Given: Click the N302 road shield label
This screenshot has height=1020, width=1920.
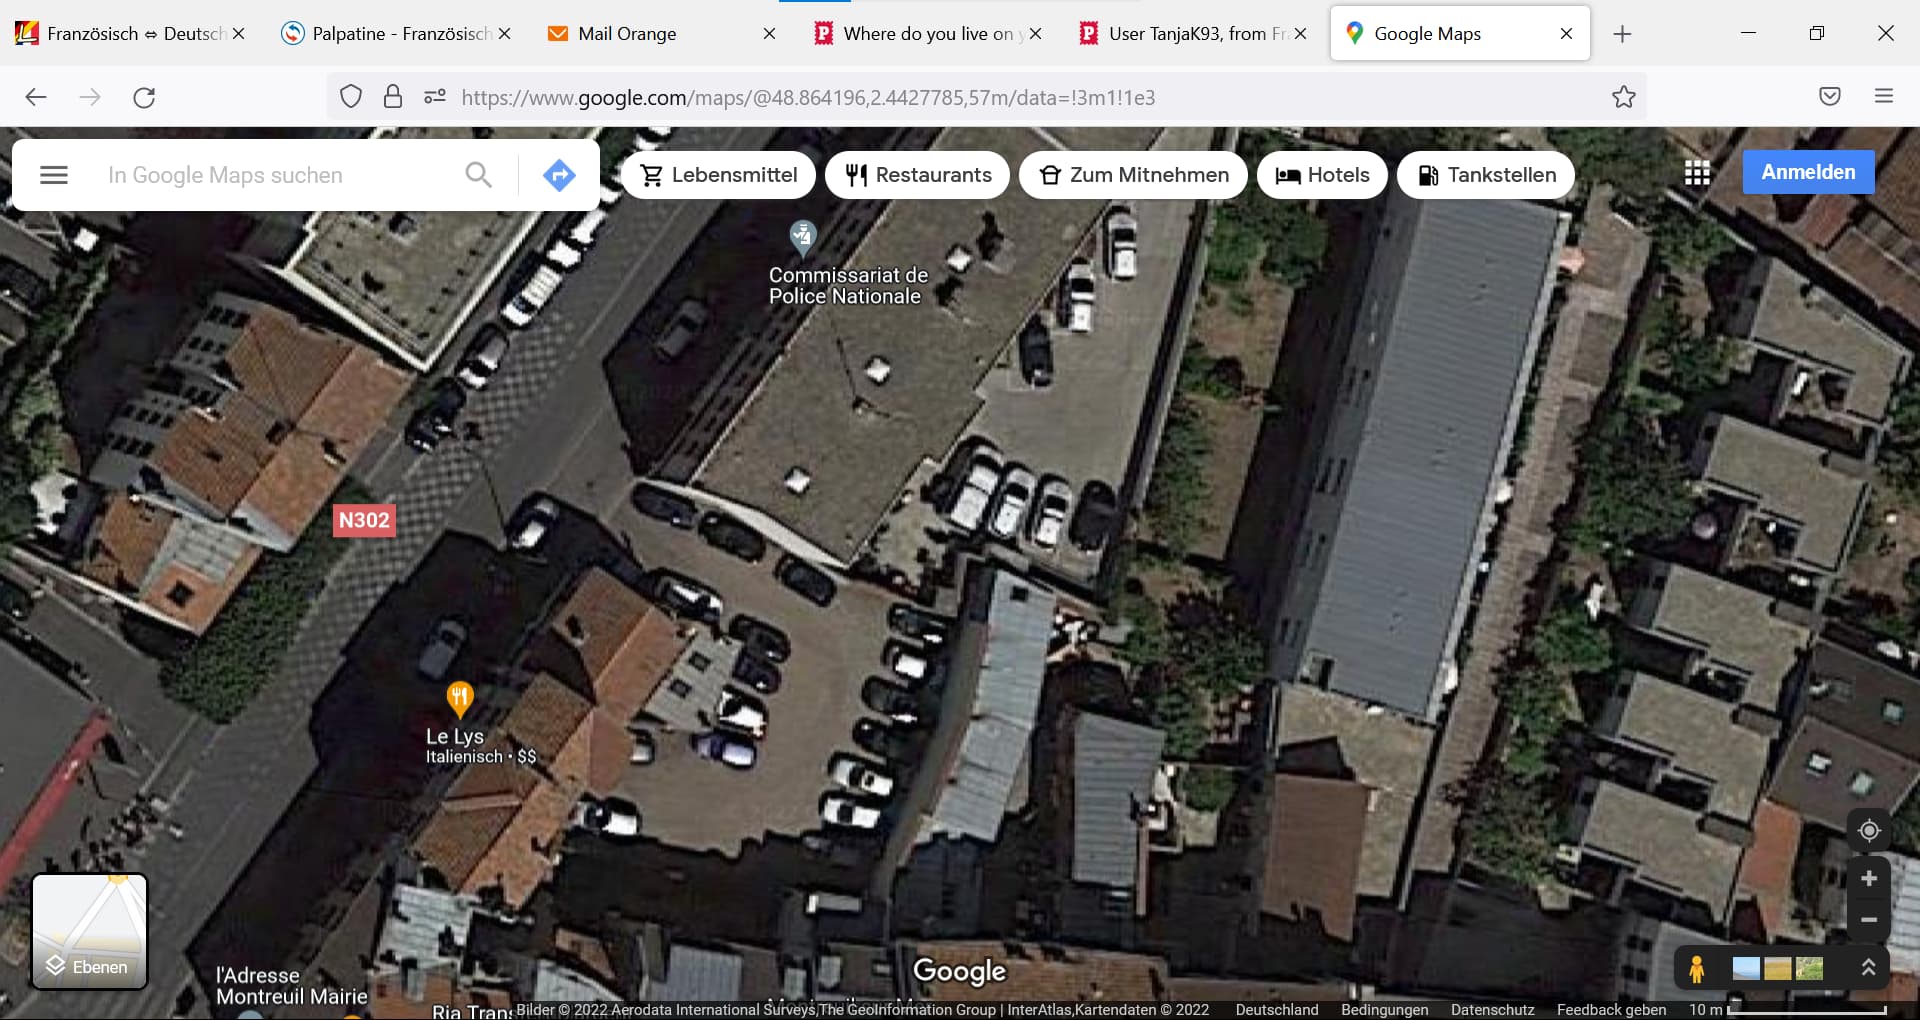Looking at the screenshot, I should tap(364, 520).
